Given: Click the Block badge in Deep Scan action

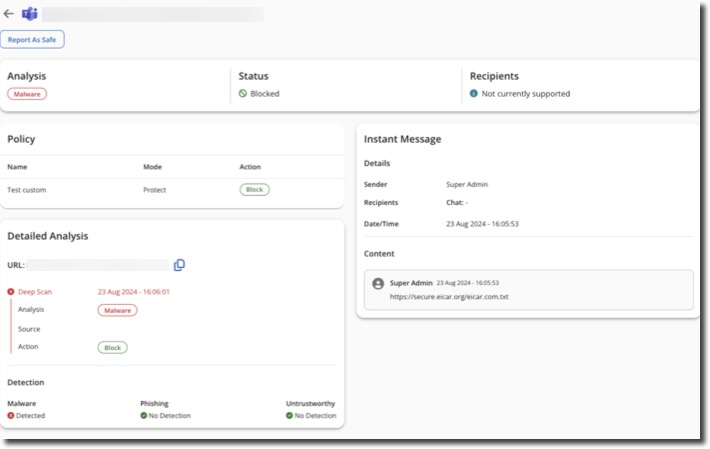Looking at the screenshot, I should tap(112, 348).
